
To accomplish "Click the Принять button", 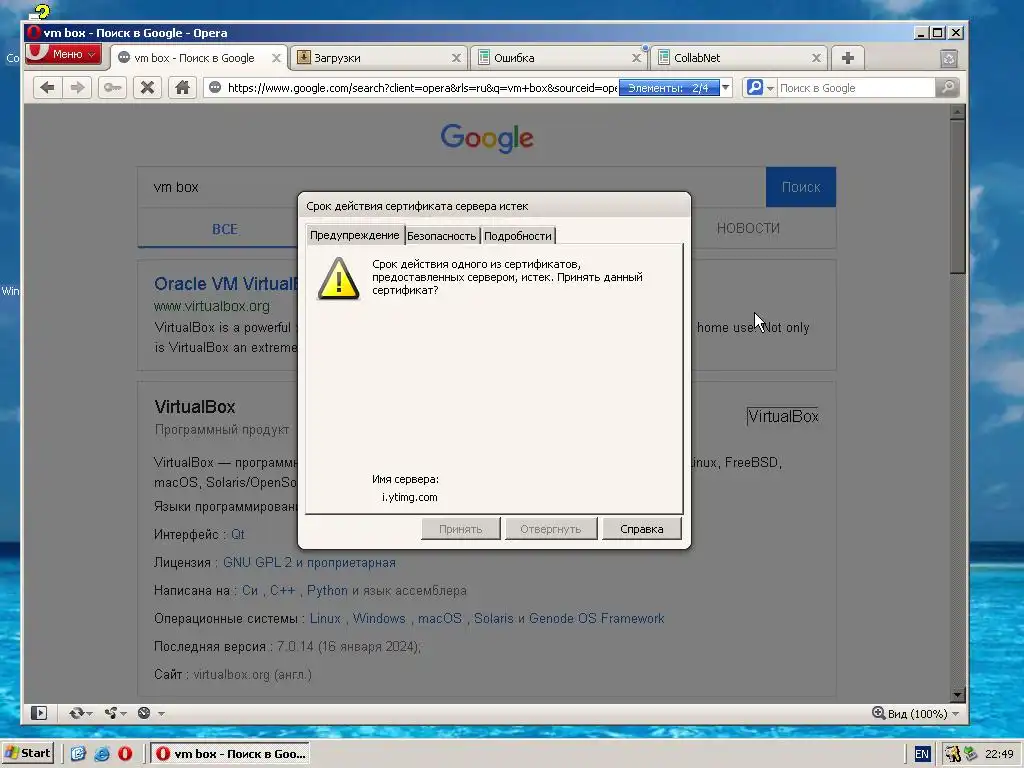I will click(460, 529).
